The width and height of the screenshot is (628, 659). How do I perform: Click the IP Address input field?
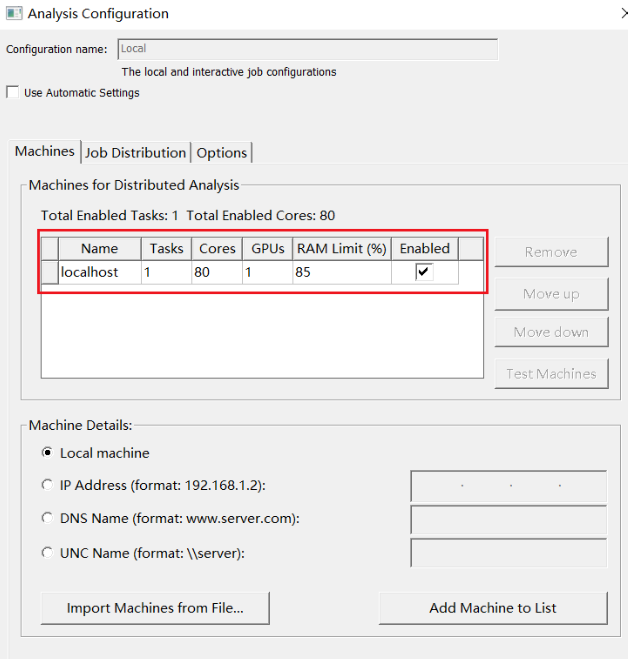tap(508, 486)
